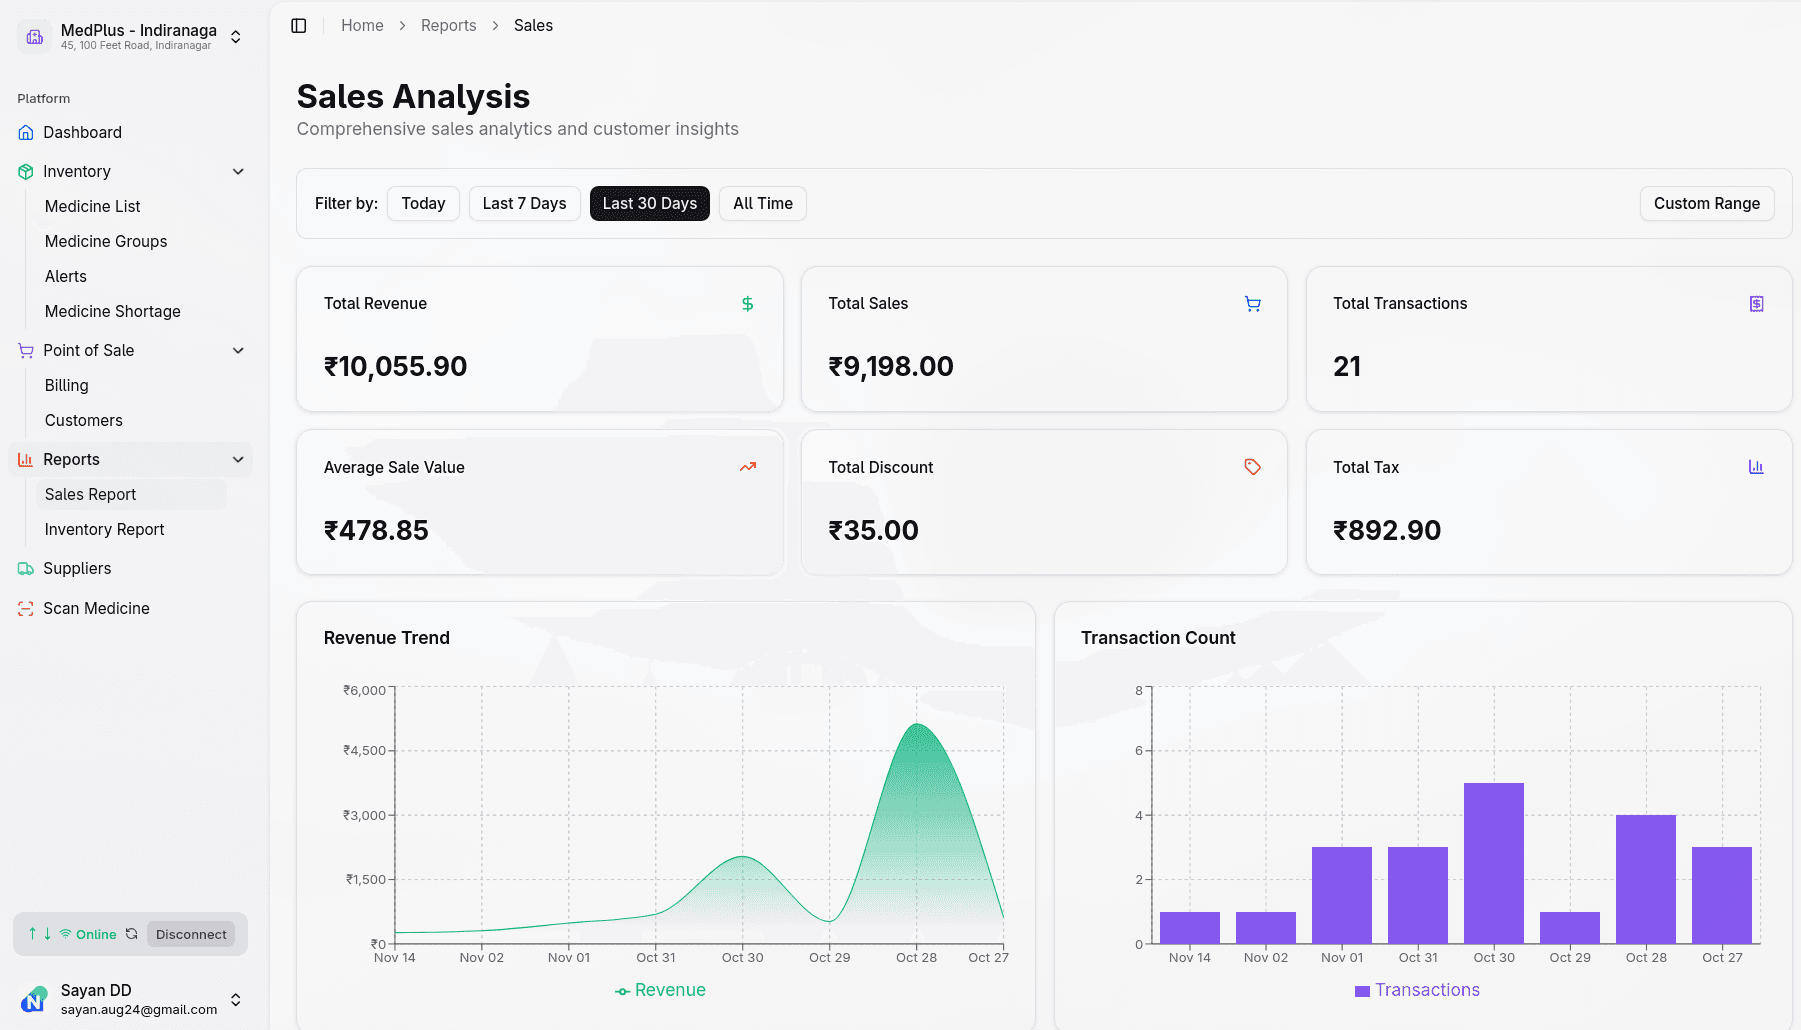Click the Oct 30 transactions bar

(1494, 863)
